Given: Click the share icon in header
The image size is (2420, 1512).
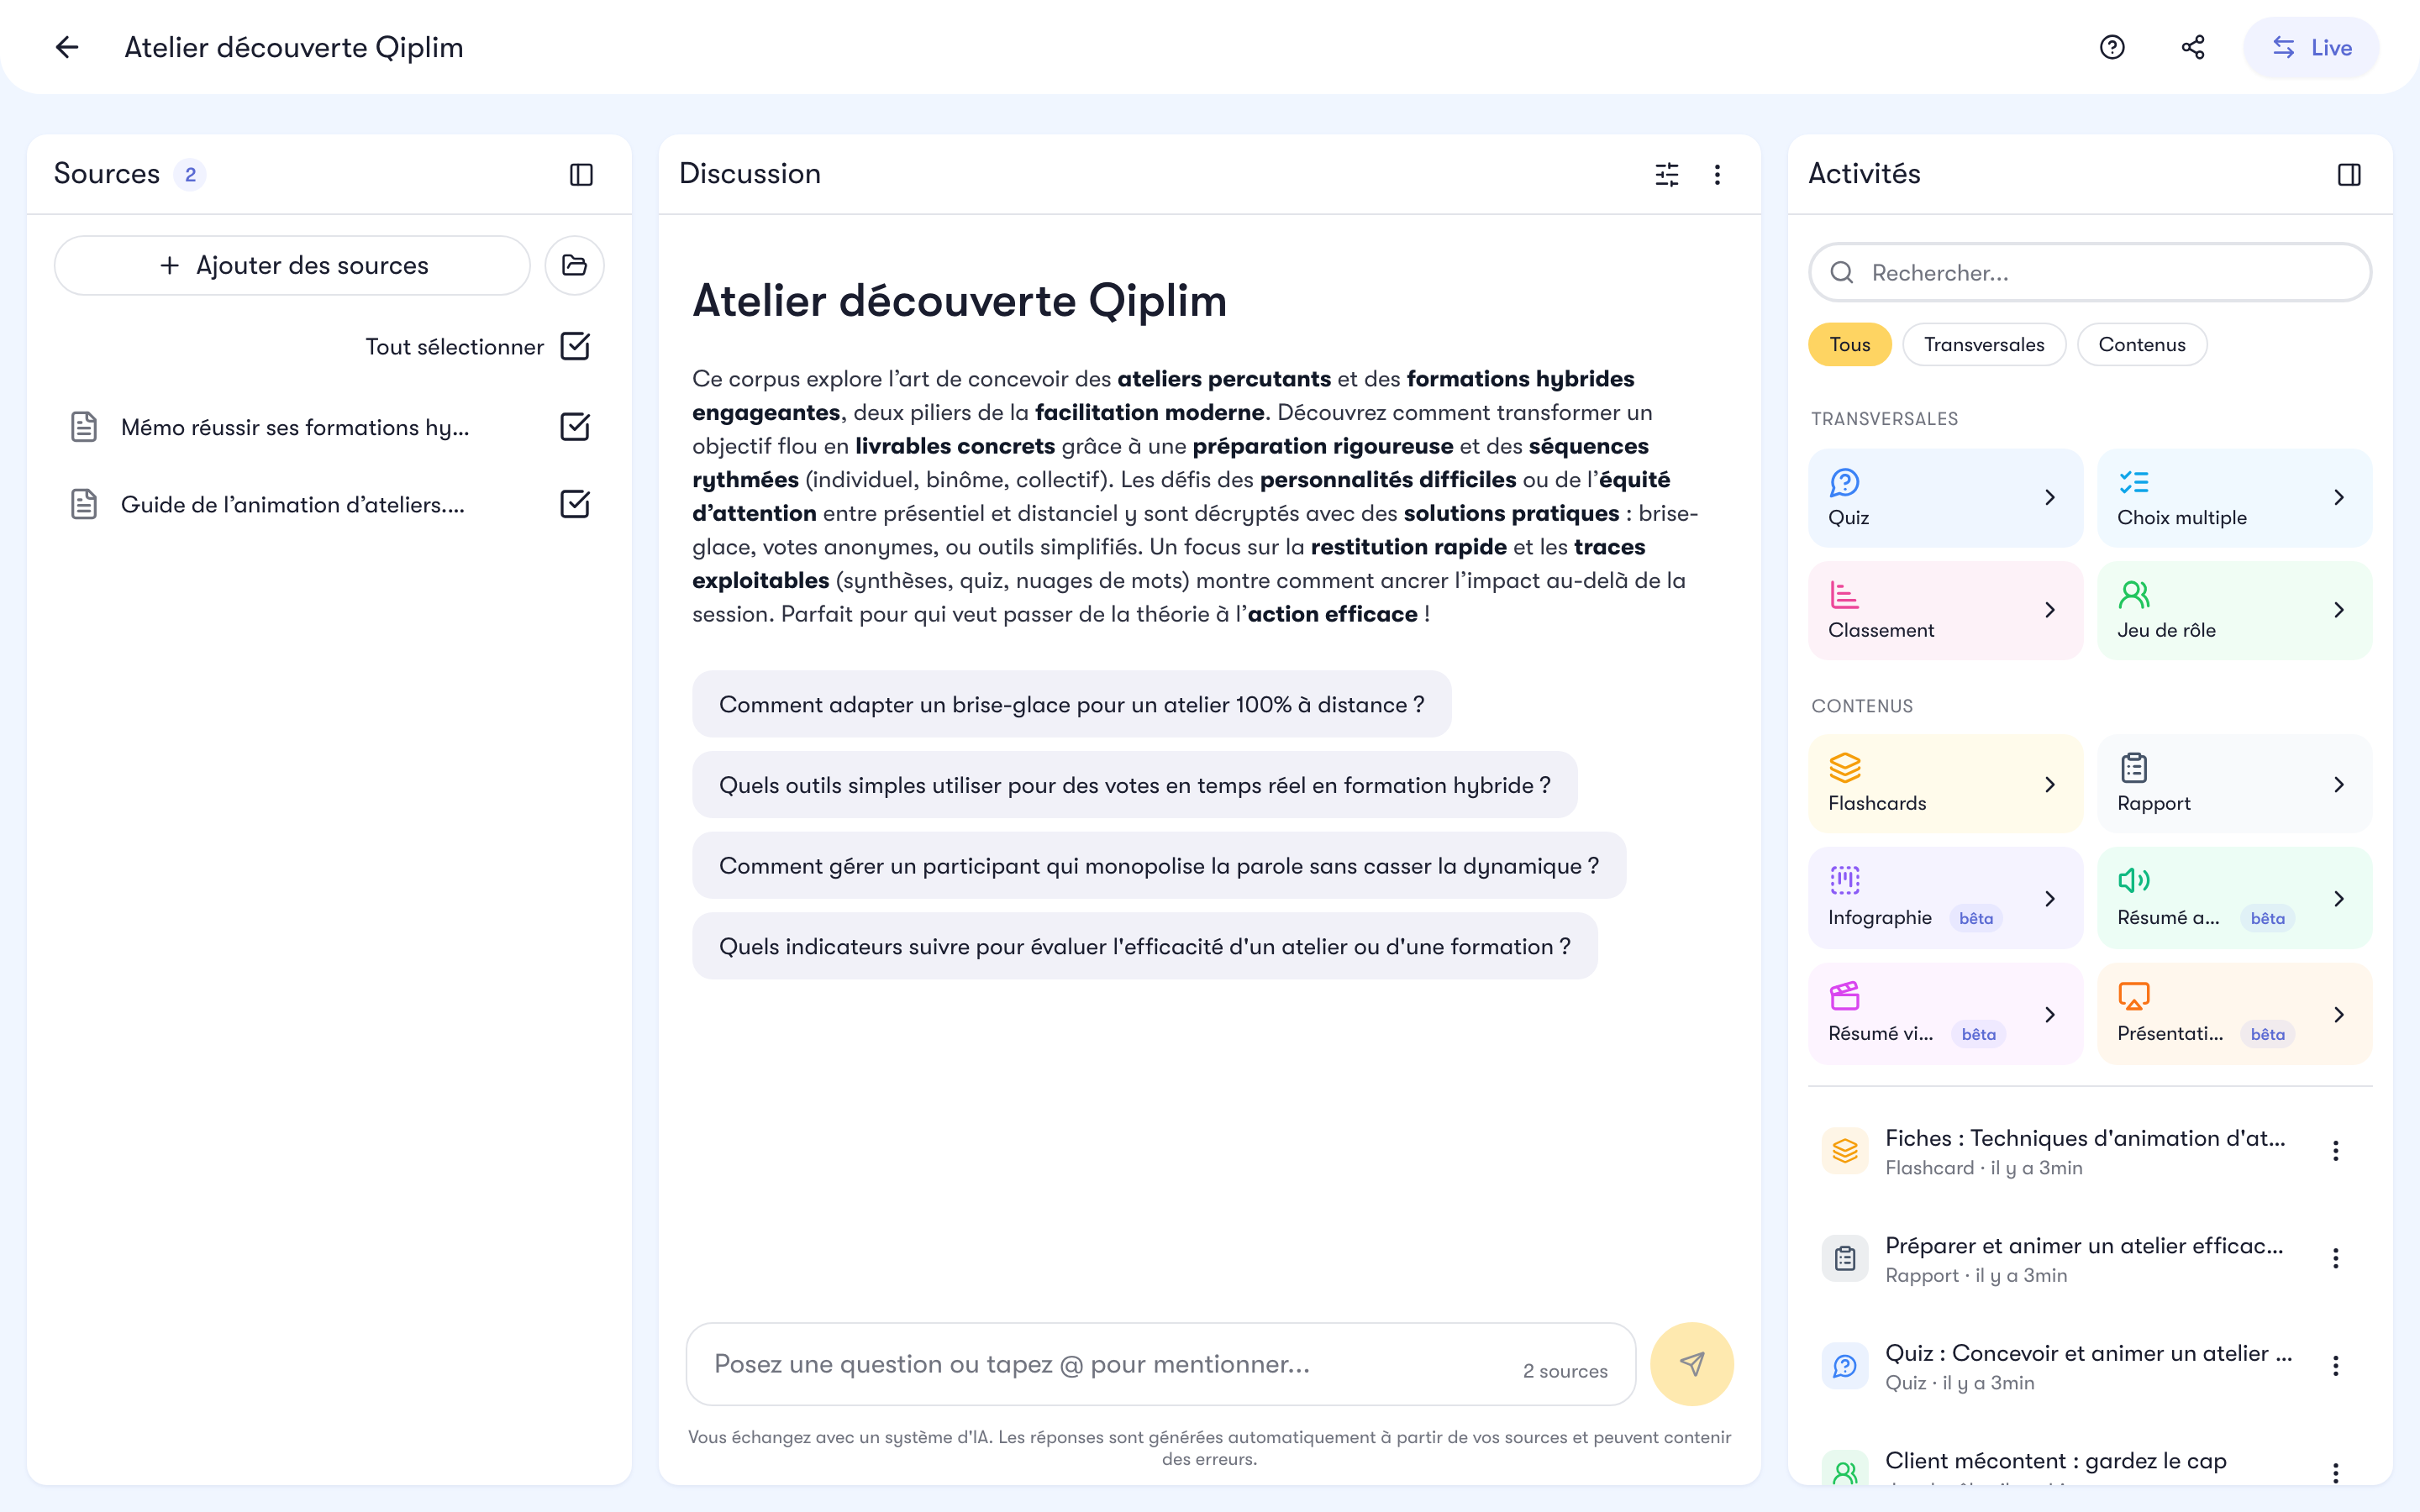Looking at the screenshot, I should 2192,47.
